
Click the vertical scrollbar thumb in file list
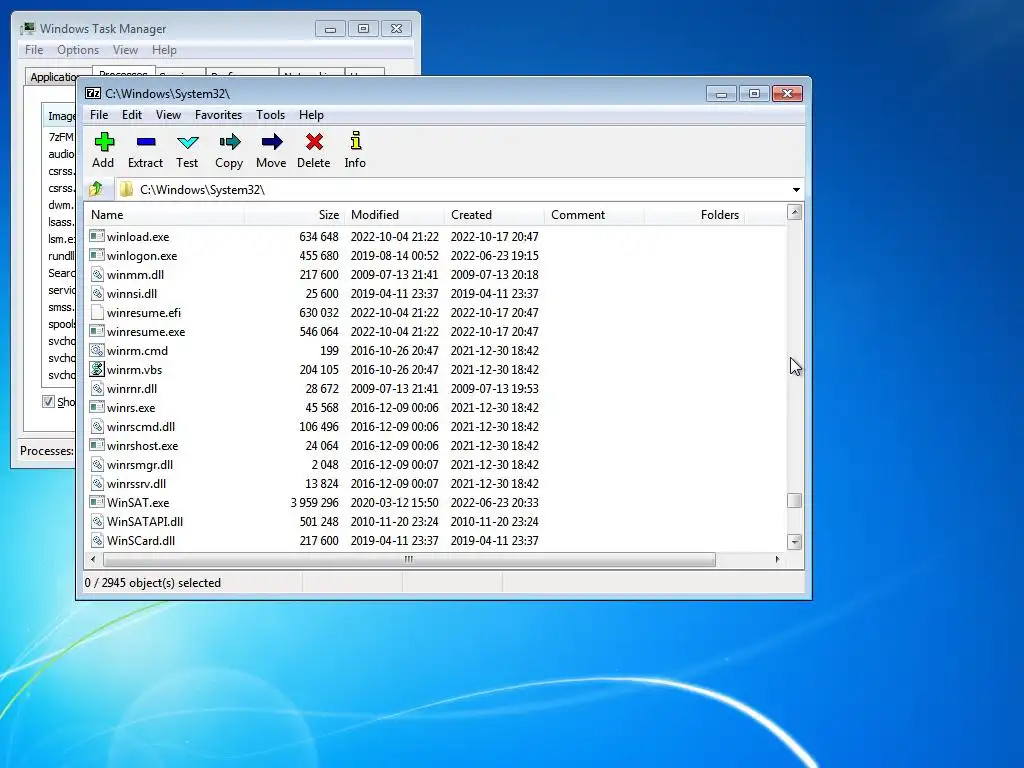(x=794, y=500)
